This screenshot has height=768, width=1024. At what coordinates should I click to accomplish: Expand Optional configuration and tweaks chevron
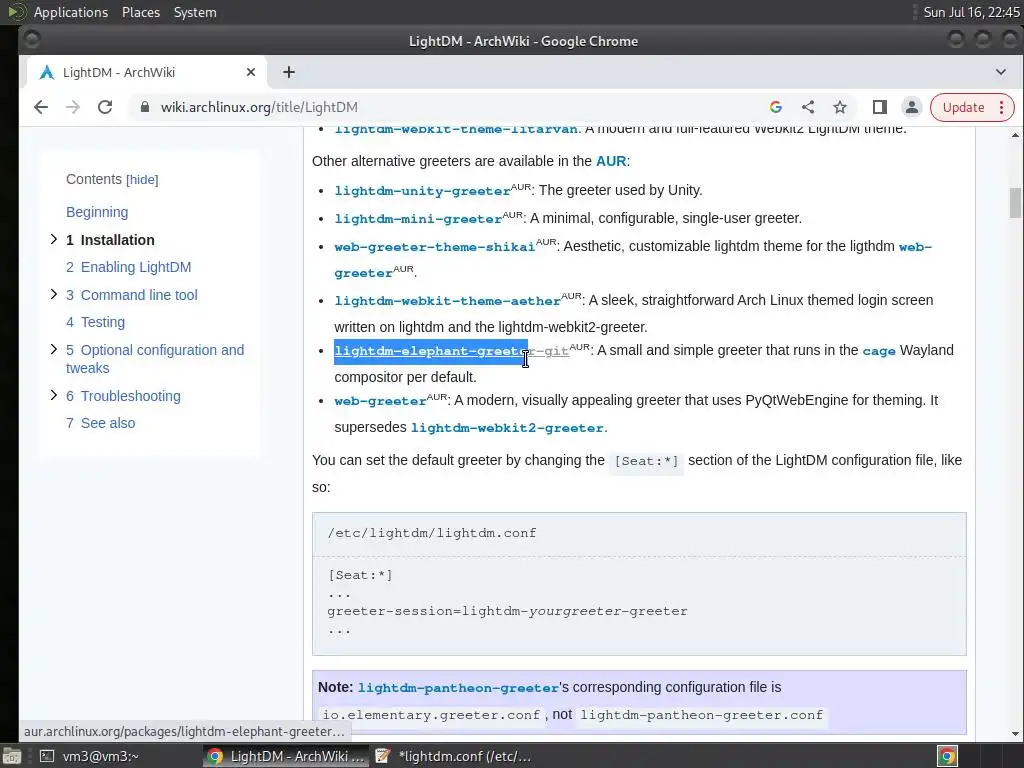pyautogui.click(x=54, y=349)
